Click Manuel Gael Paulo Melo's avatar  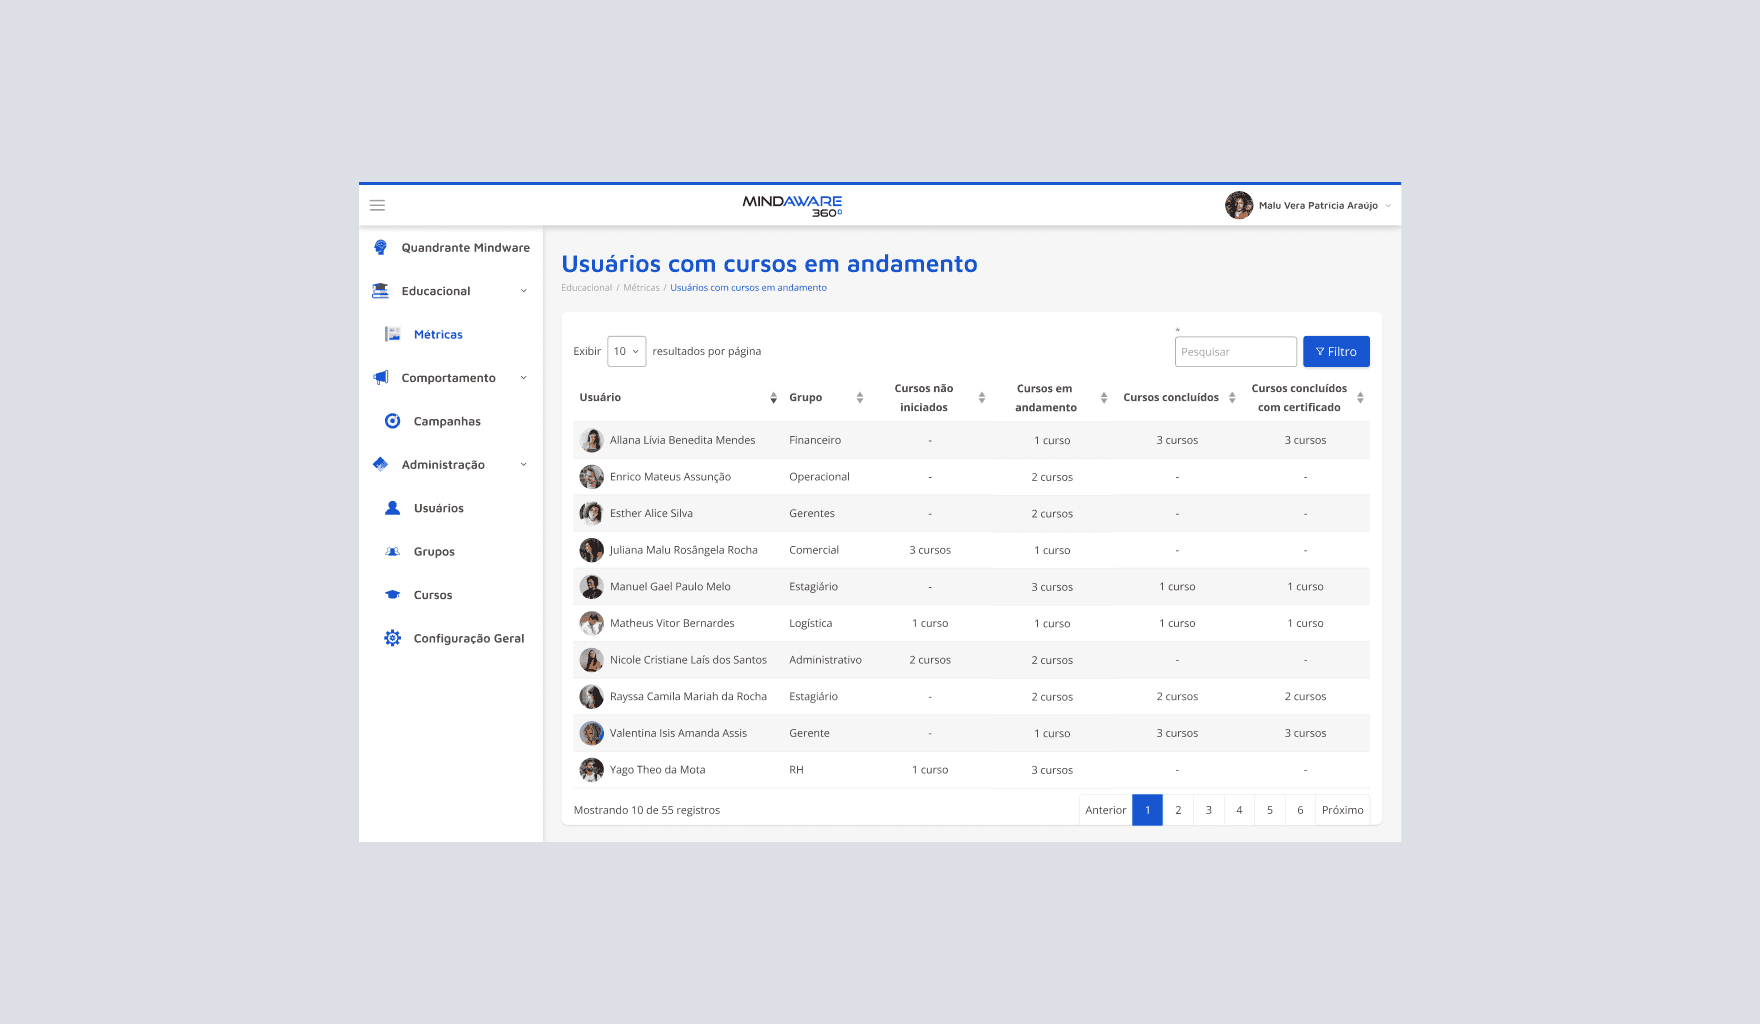[592, 587]
